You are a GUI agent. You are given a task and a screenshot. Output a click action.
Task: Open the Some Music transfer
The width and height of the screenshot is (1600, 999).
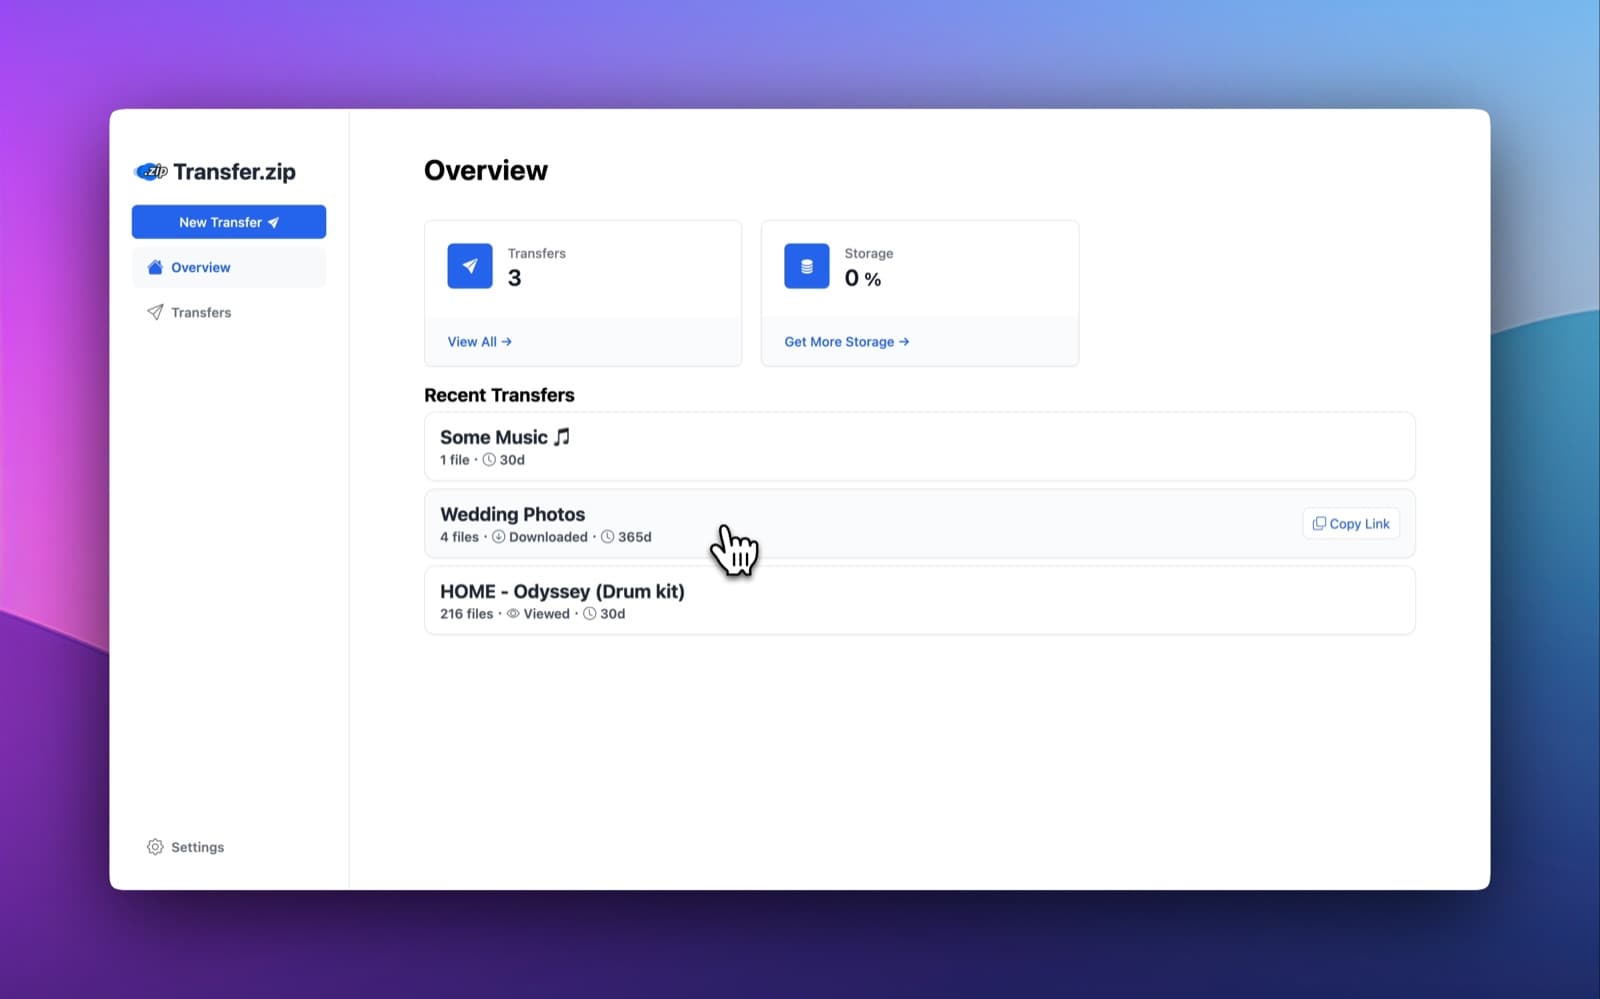[x=920, y=447]
